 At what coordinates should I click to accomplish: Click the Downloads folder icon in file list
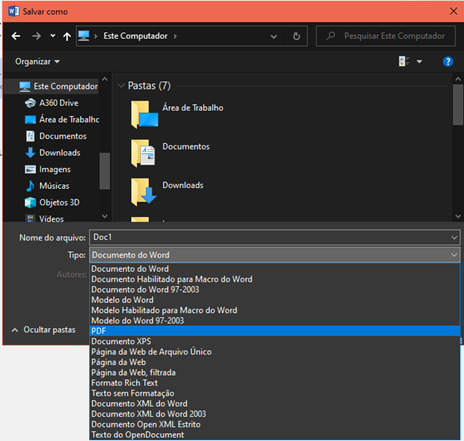click(143, 192)
